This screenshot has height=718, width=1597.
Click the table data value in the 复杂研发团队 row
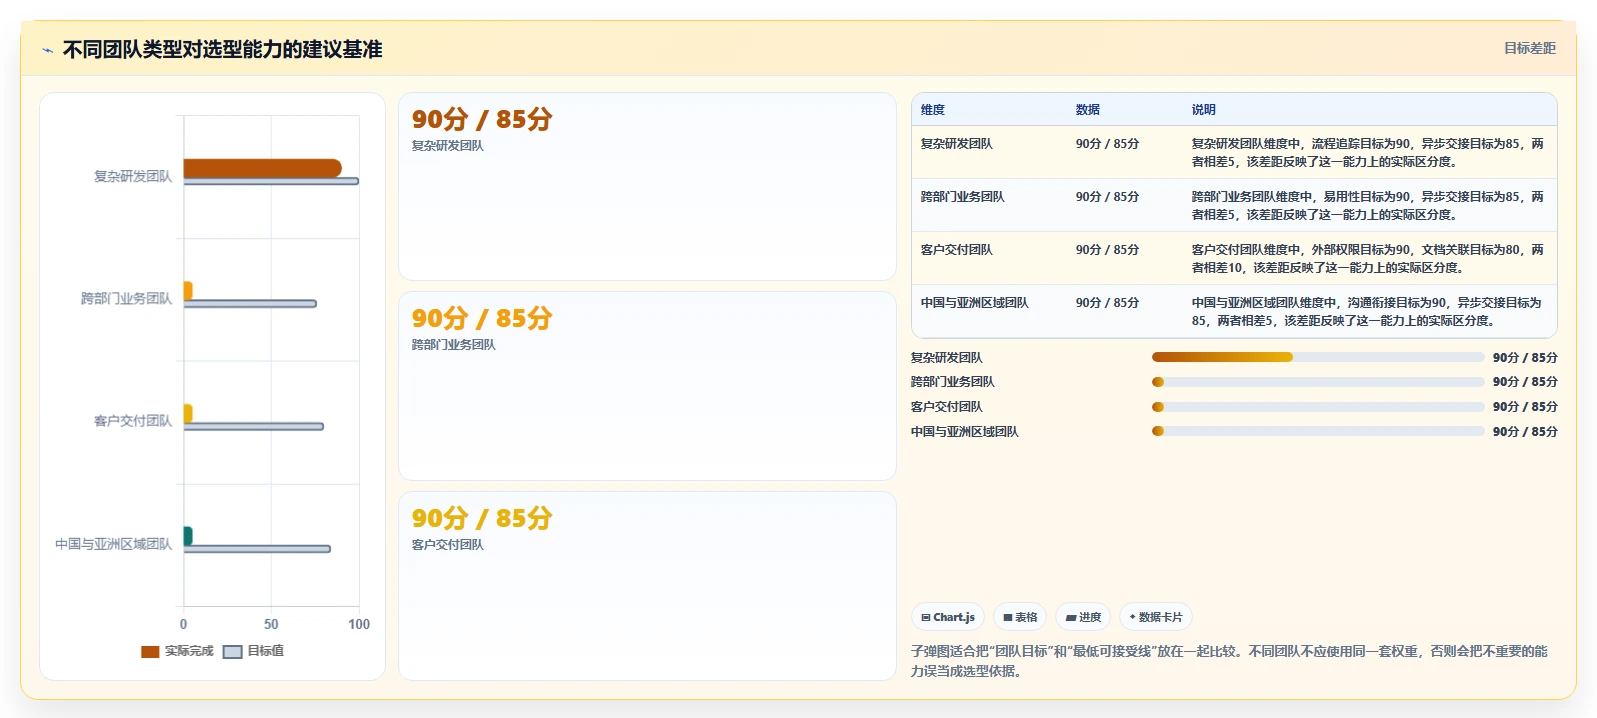1108,144
